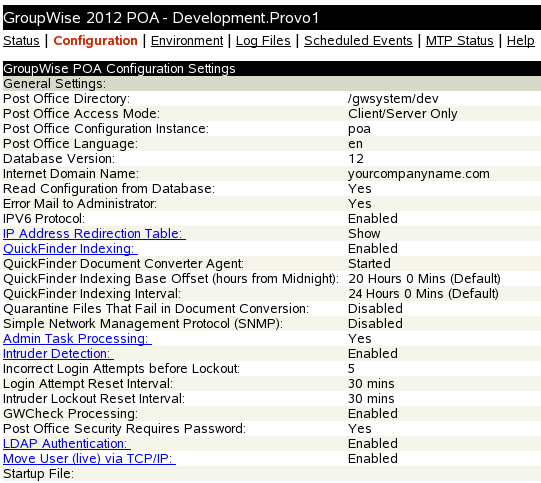The width and height of the screenshot is (541, 483).
Task: Open the Environment page
Action: click(x=187, y=41)
